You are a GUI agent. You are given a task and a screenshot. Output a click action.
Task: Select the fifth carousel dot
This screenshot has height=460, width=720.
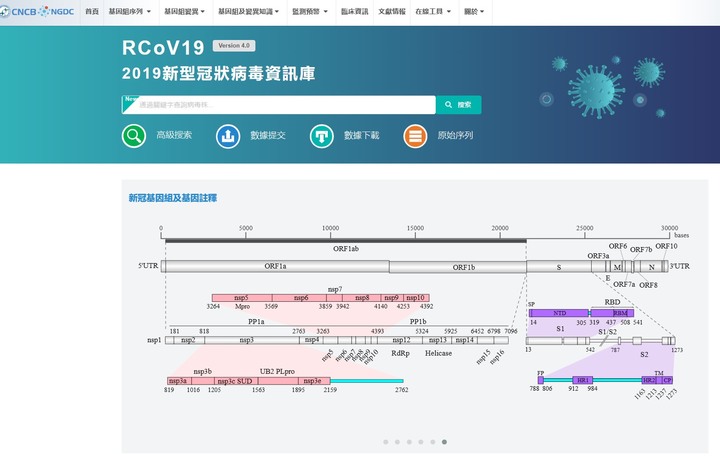click(x=433, y=442)
